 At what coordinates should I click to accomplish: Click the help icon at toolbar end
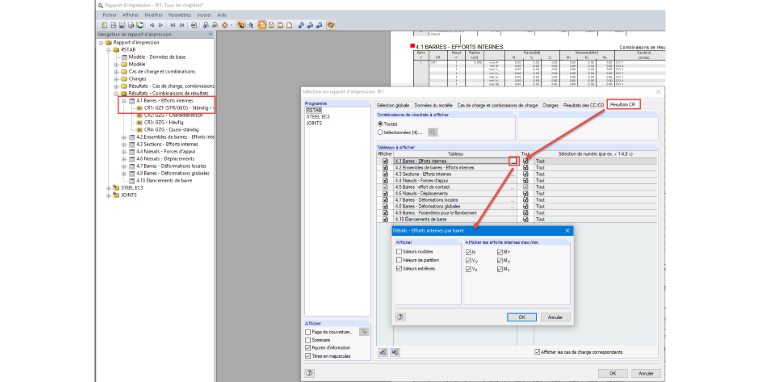[x=331, y=25]
